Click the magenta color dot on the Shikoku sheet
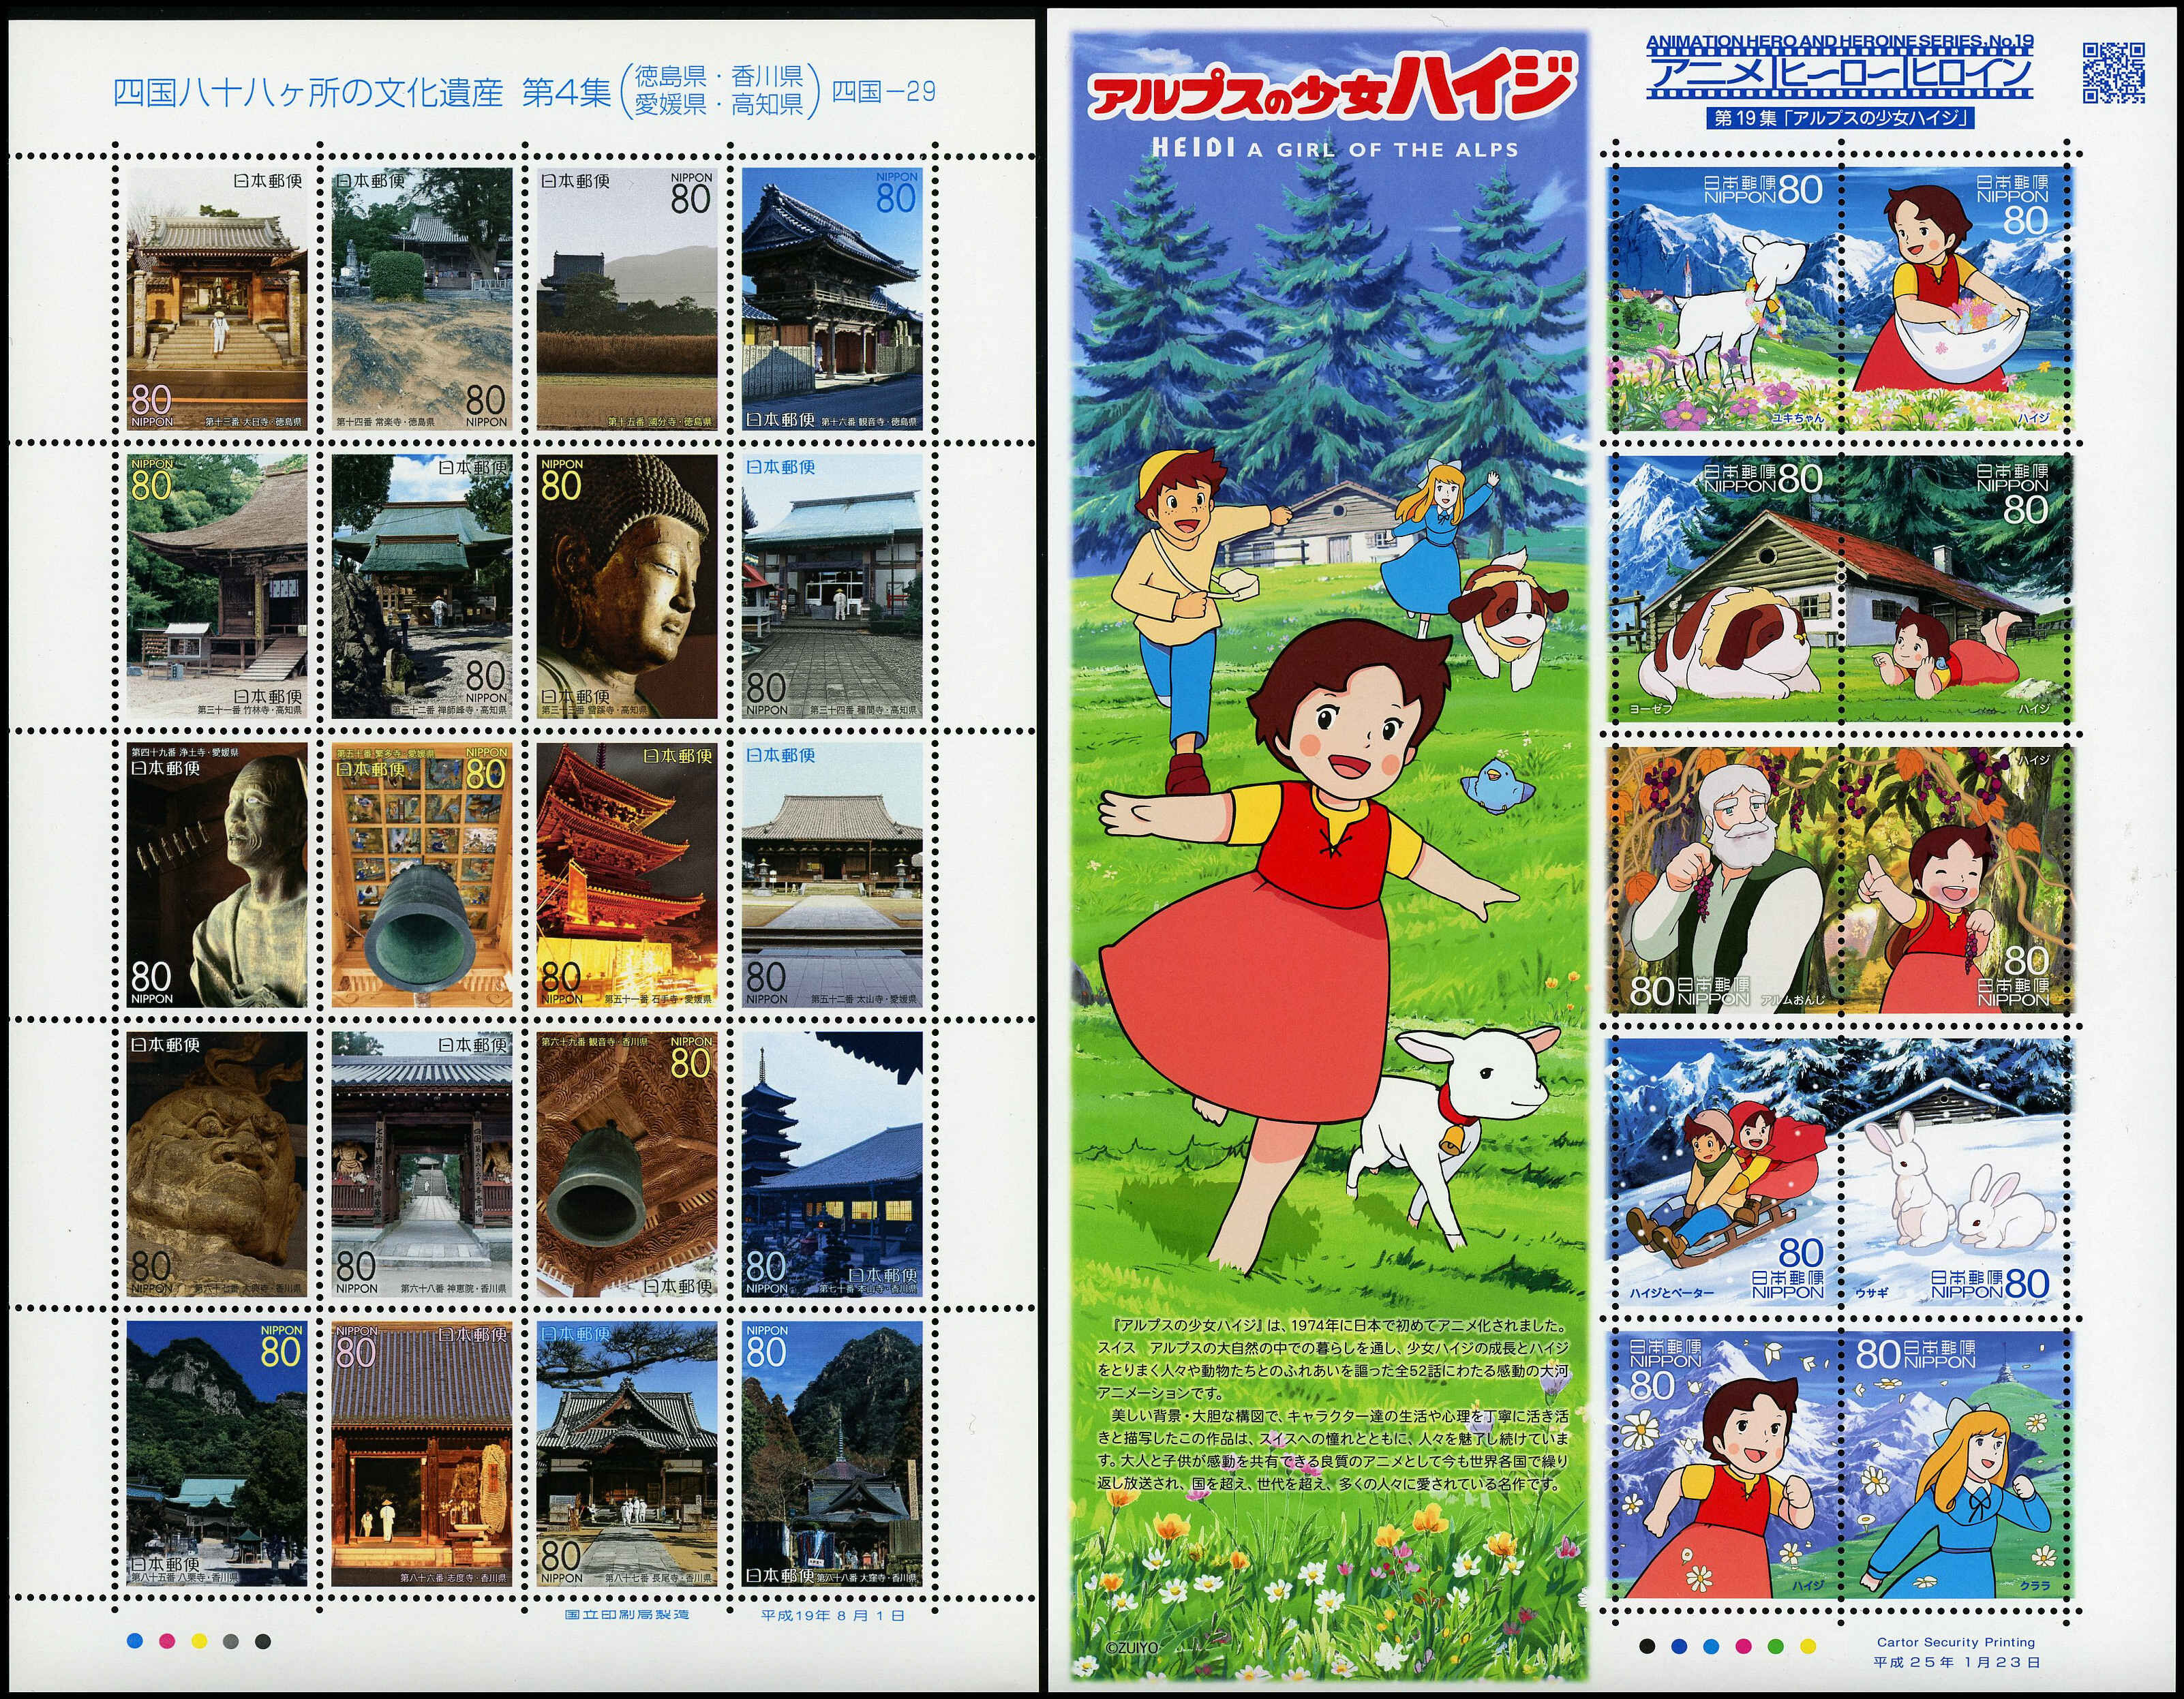The height and width of the screenshot is (1699, 2184). (167, 1641)
